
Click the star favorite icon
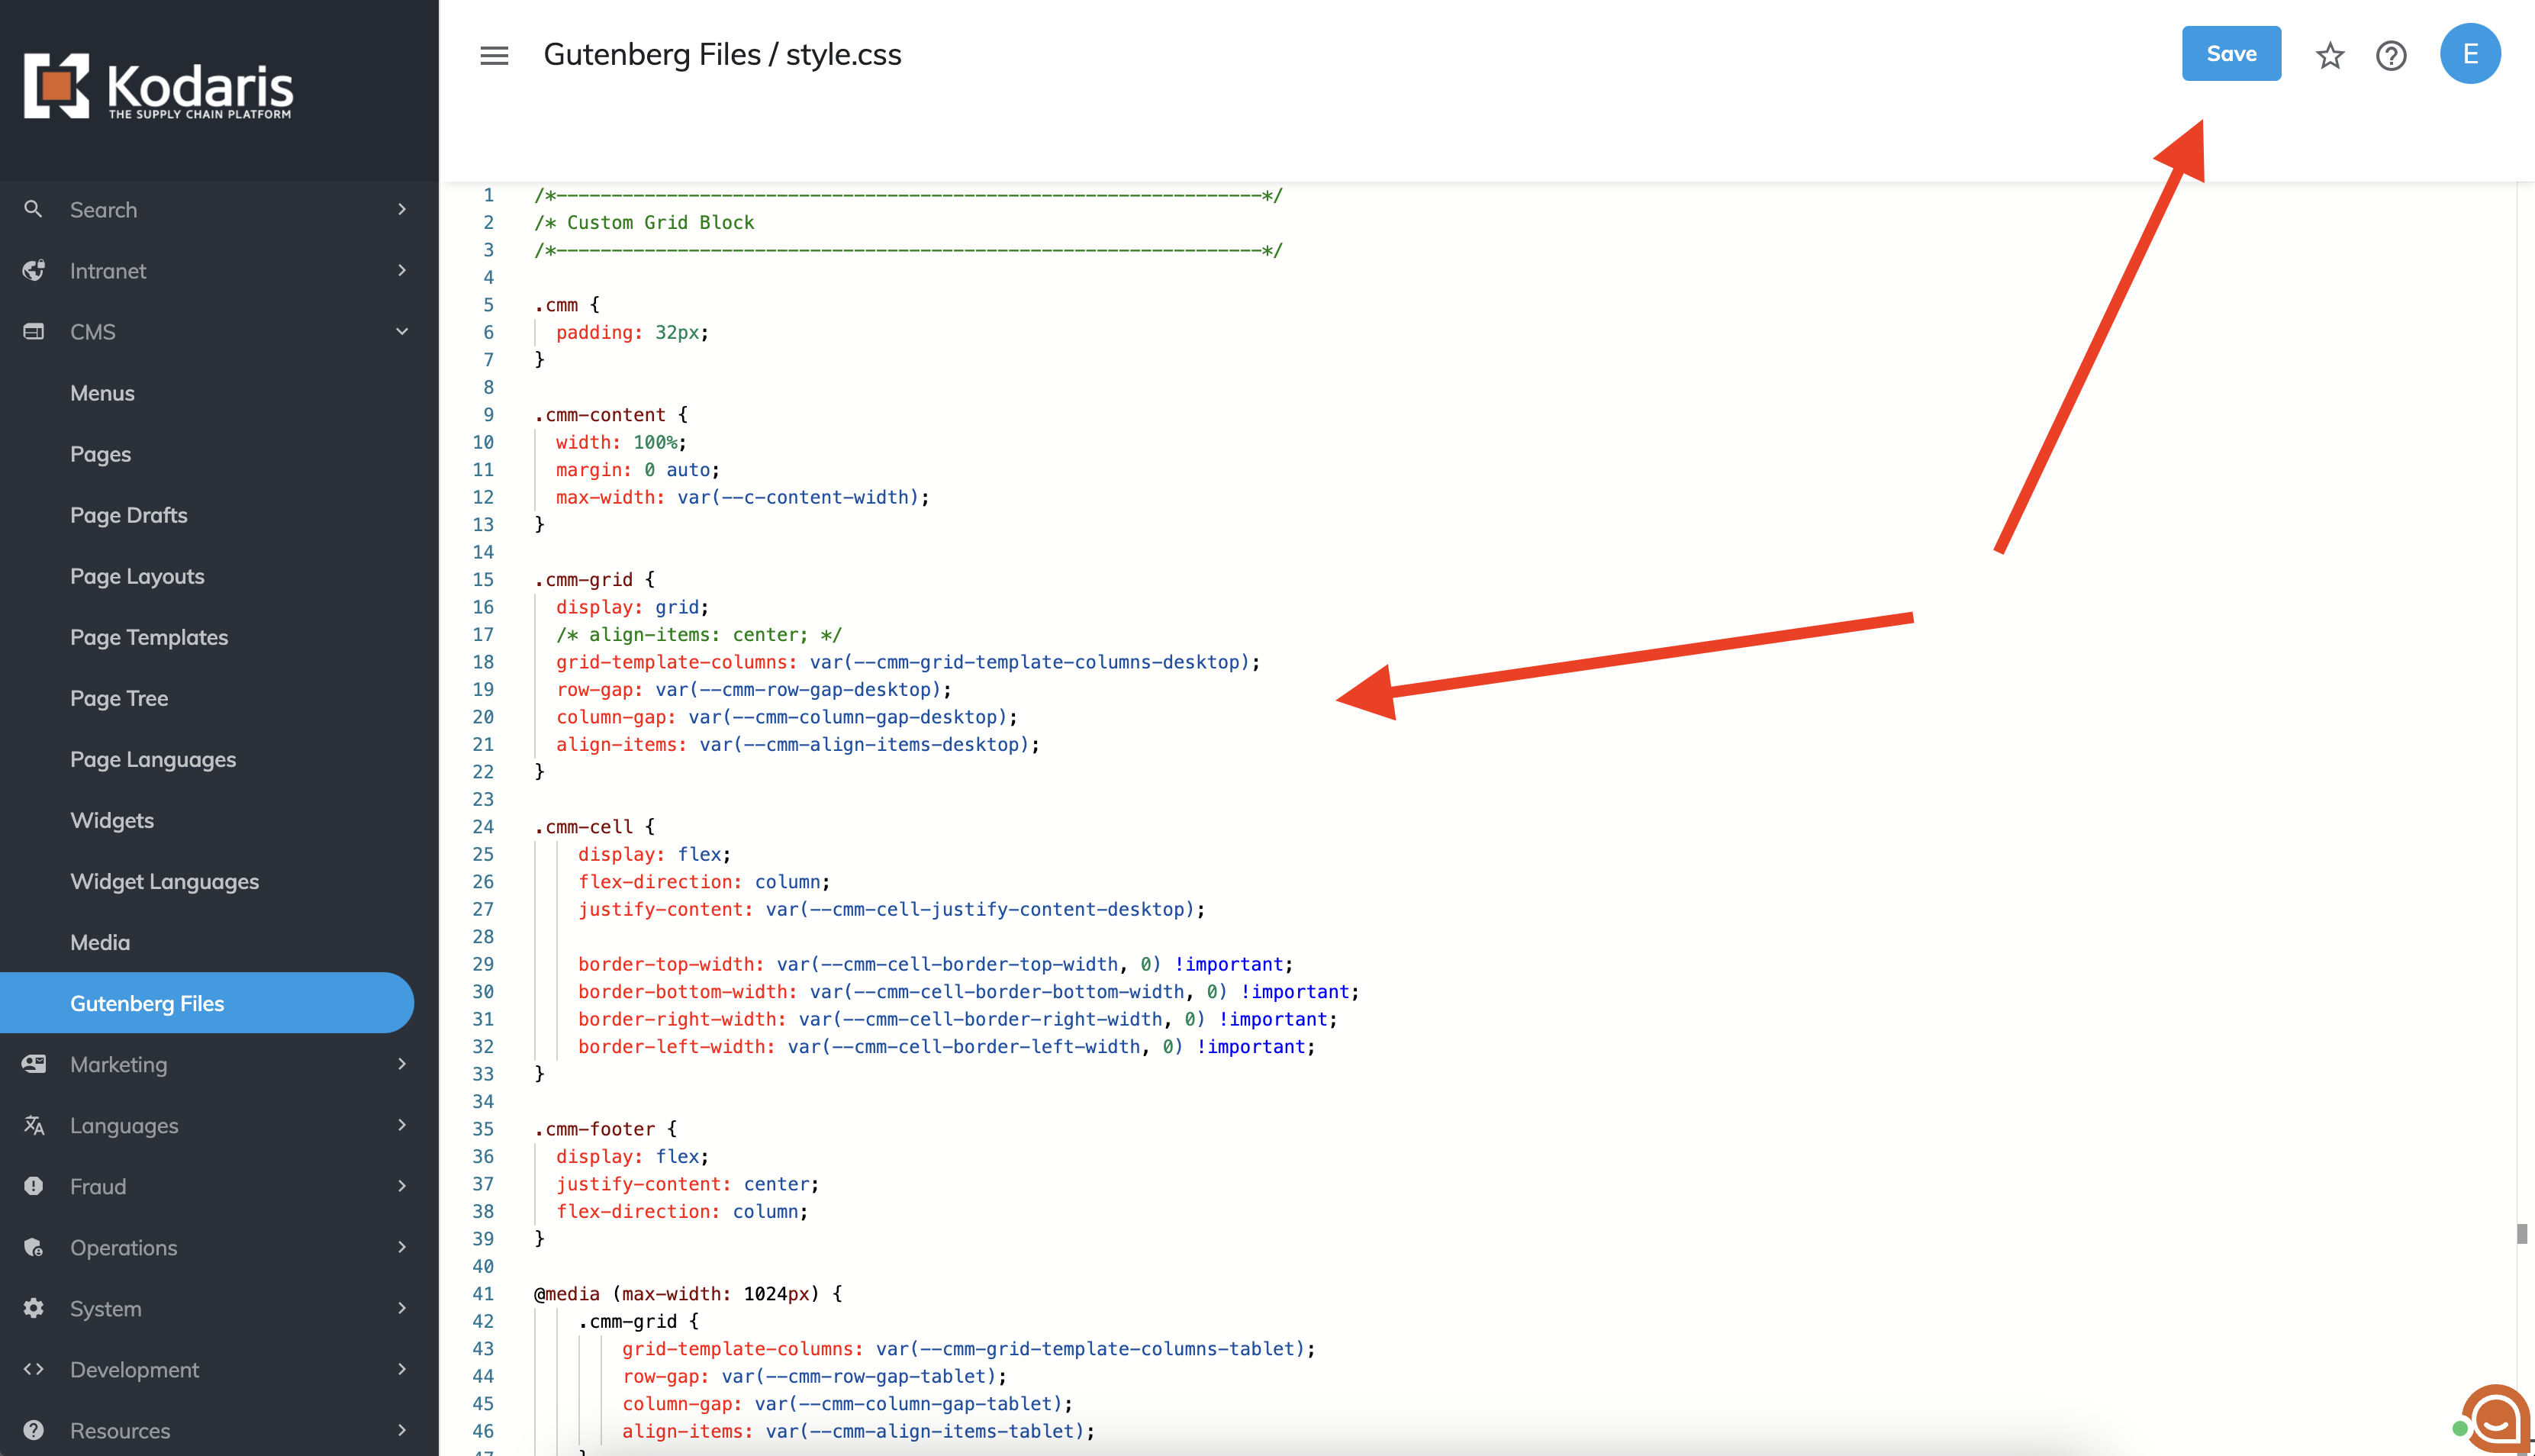click(x=2330, y=55)
